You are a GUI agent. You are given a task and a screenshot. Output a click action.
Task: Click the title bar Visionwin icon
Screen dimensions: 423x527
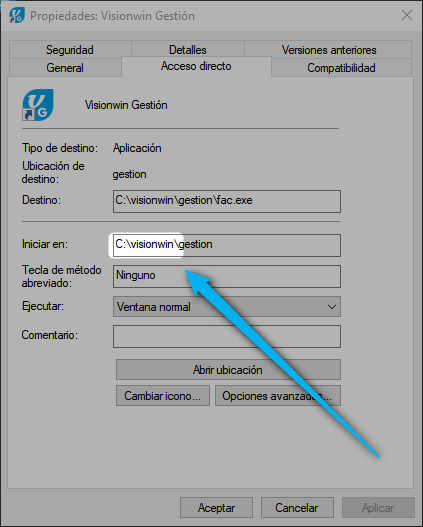click(17, 15)
